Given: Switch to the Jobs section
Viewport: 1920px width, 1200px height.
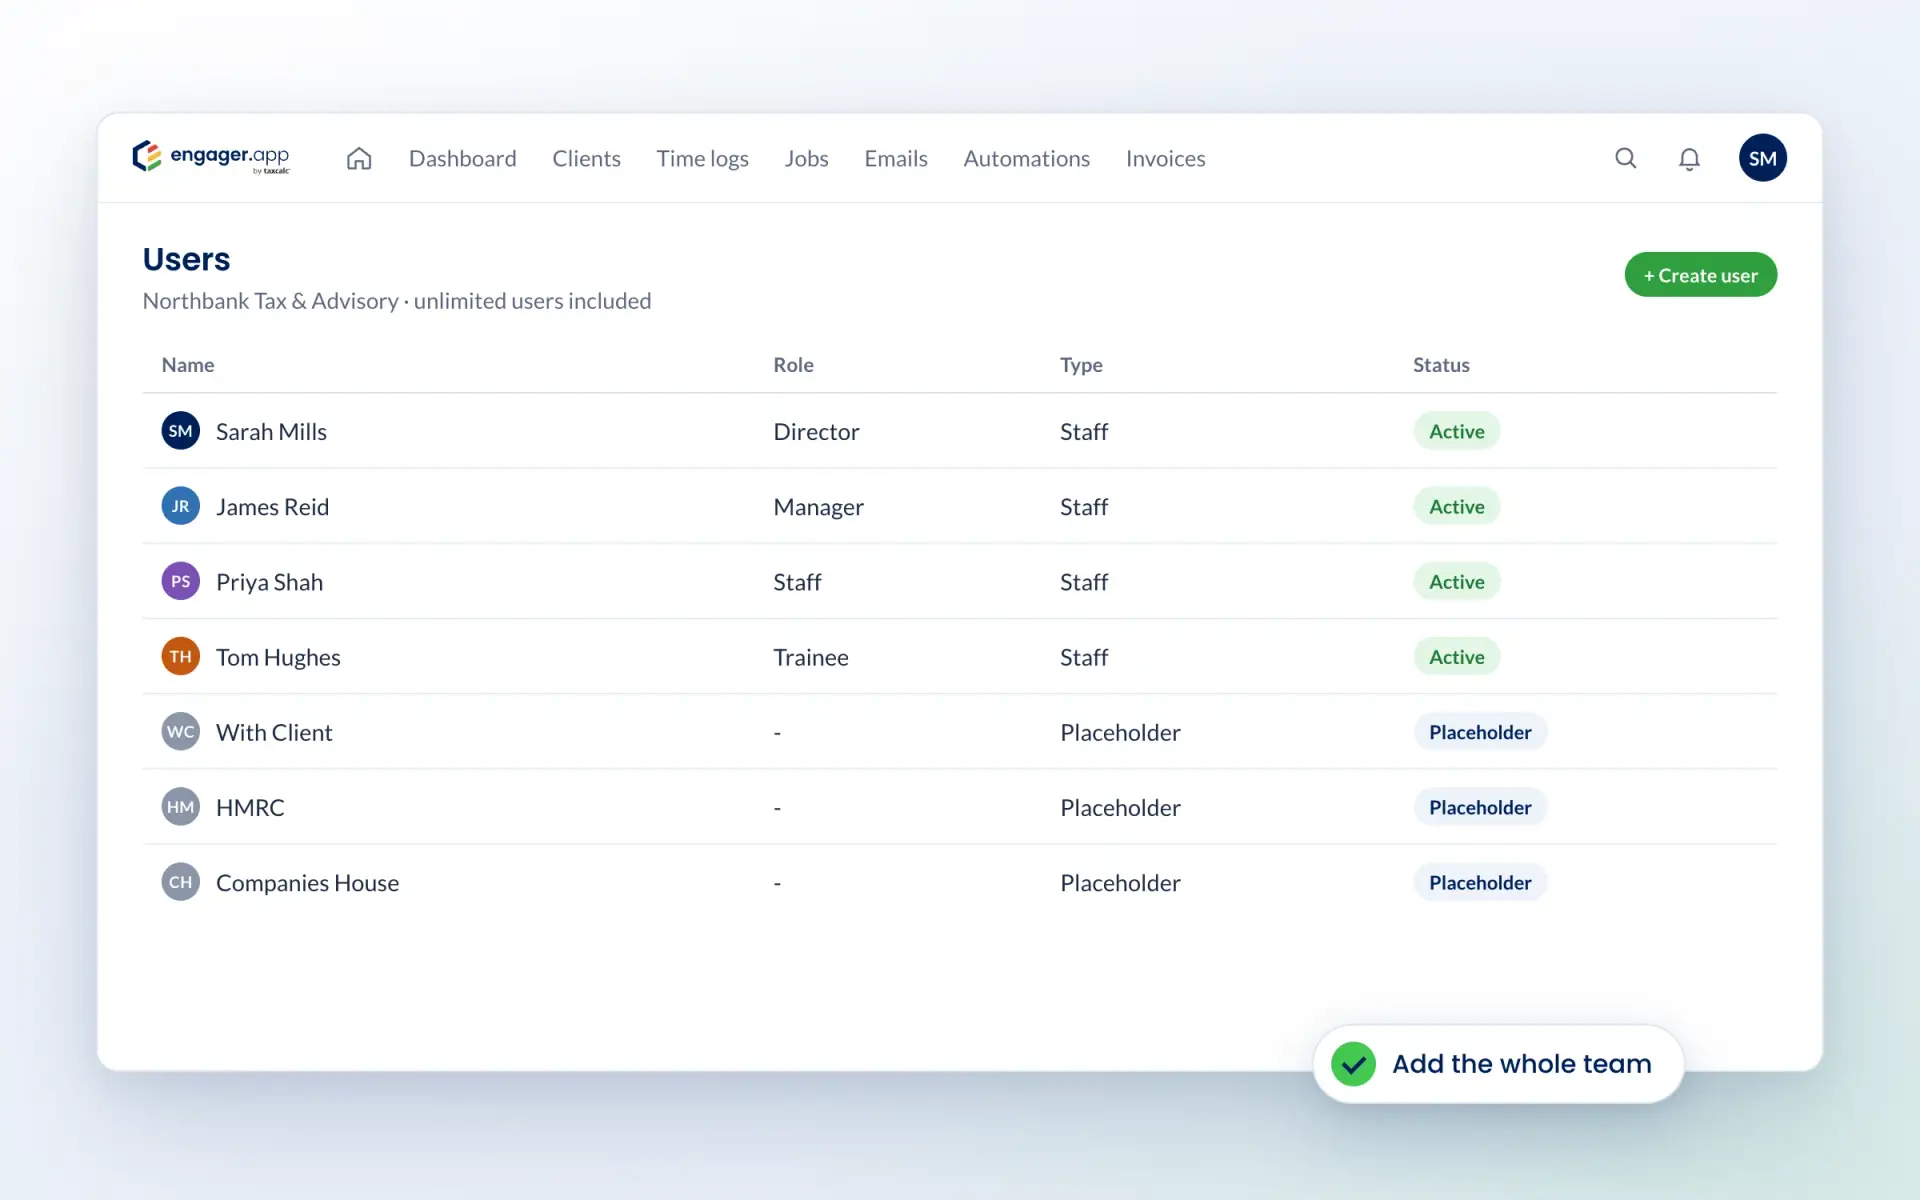Looking at the screenshot, I should point(806,158).
